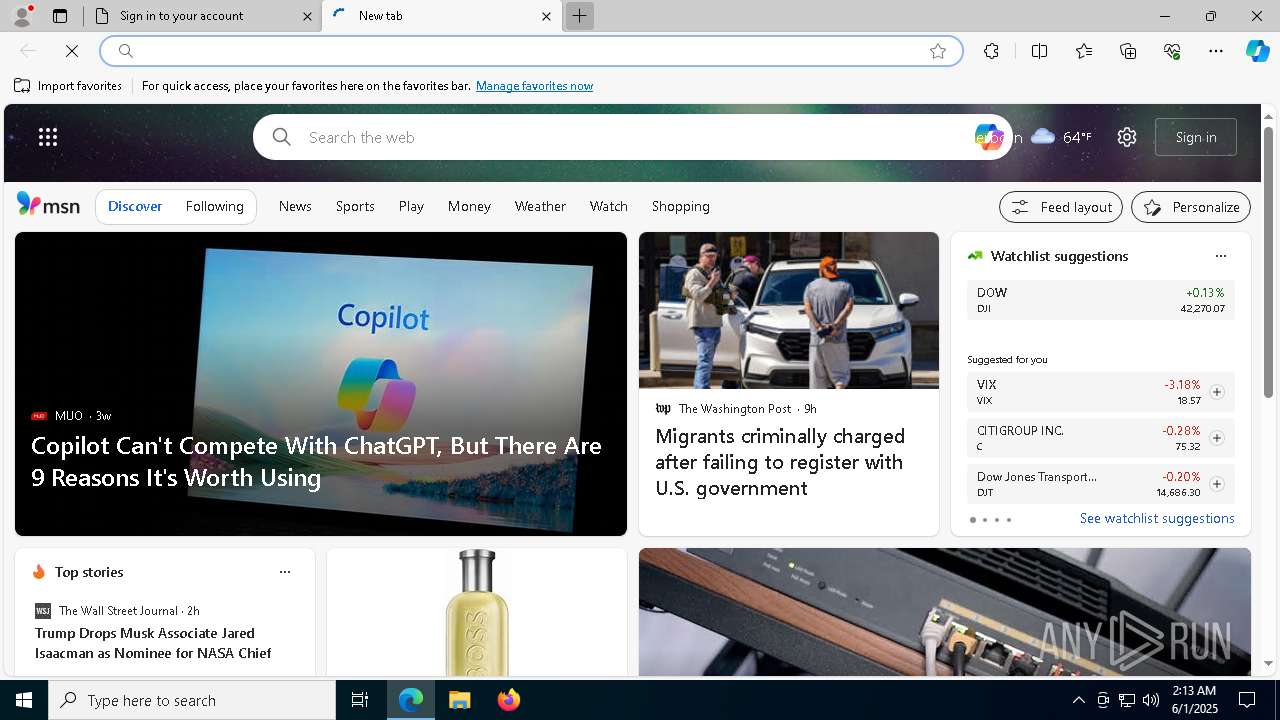This screenshot has width=1280, height=720.
Task: Open the tab actions menu icon
Action: (60, 16)
